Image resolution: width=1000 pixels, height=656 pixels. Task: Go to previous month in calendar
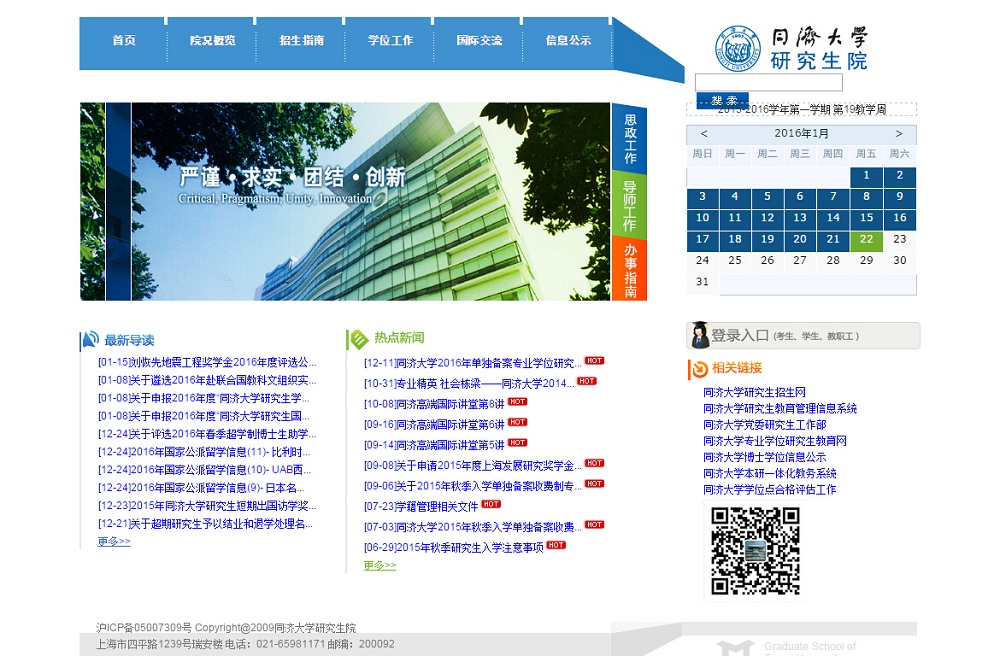click(x=703, y=134)
